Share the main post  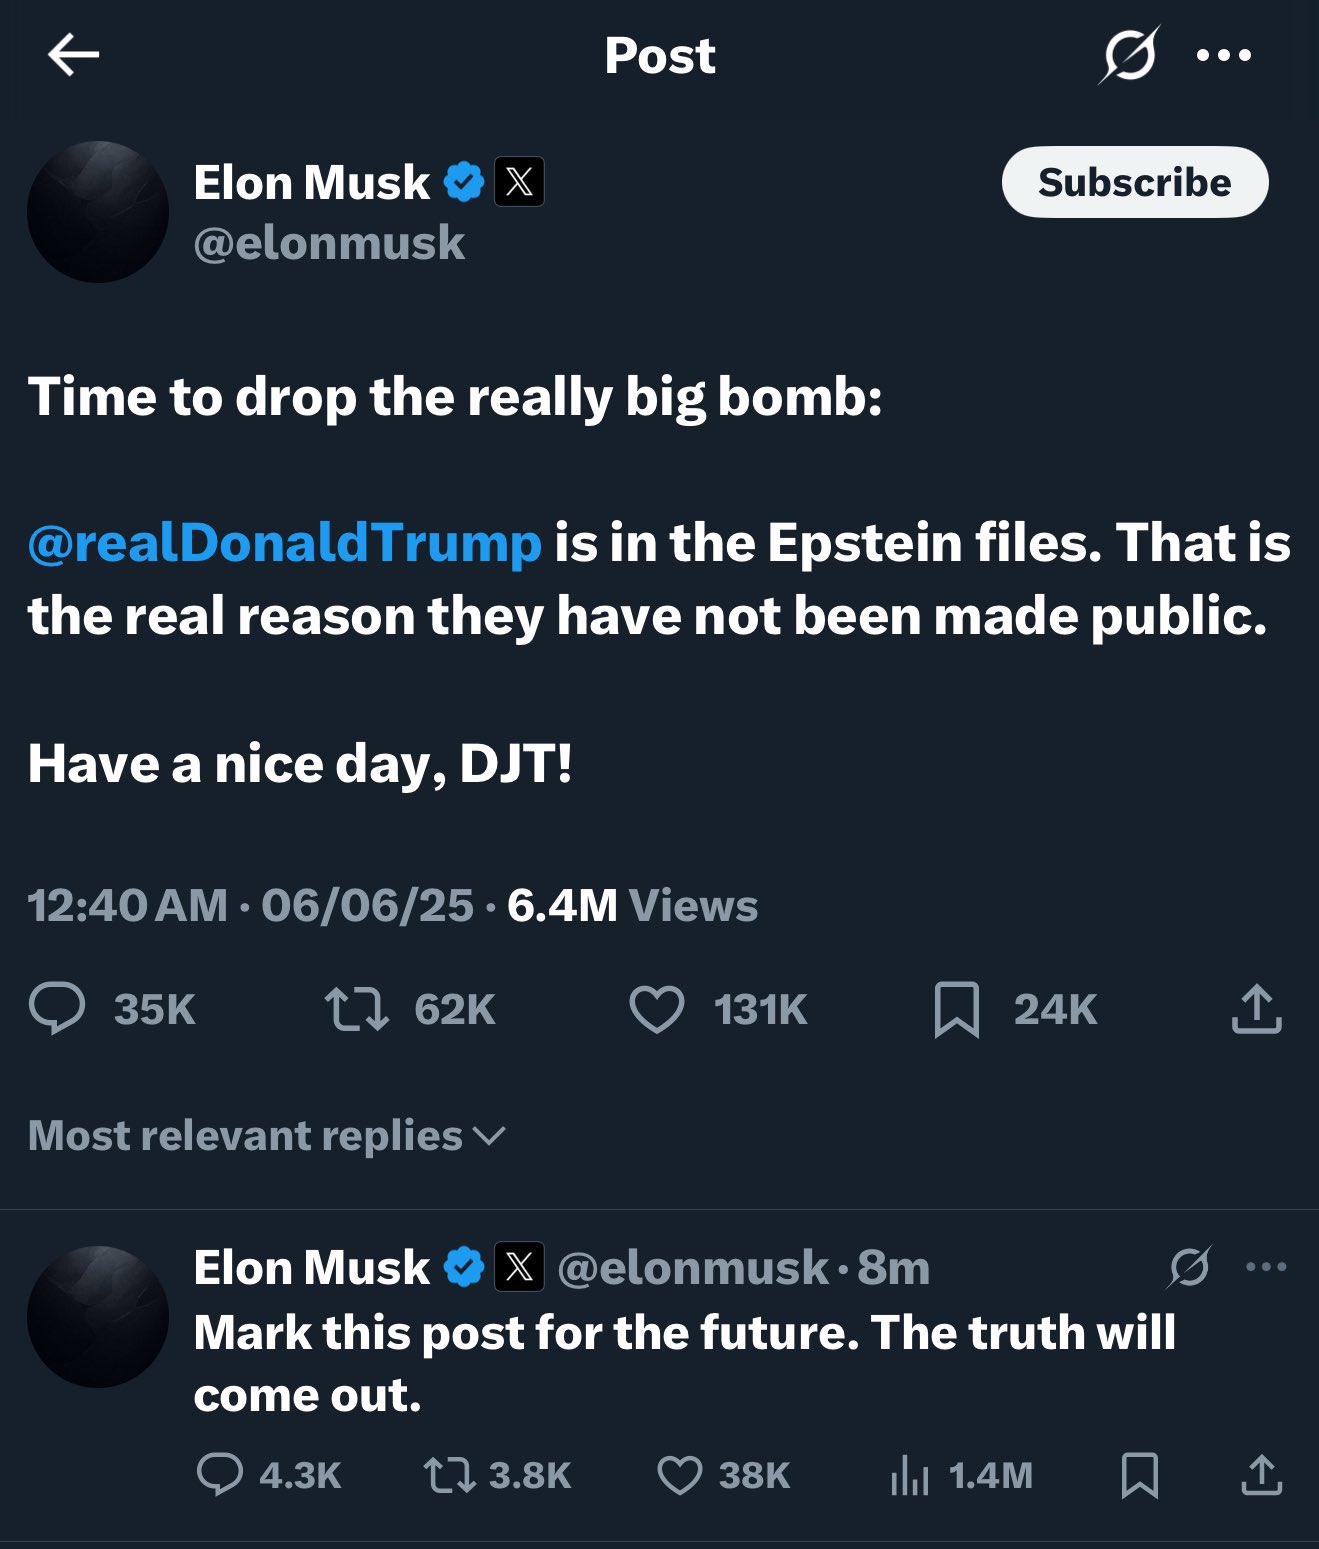1256,1008
